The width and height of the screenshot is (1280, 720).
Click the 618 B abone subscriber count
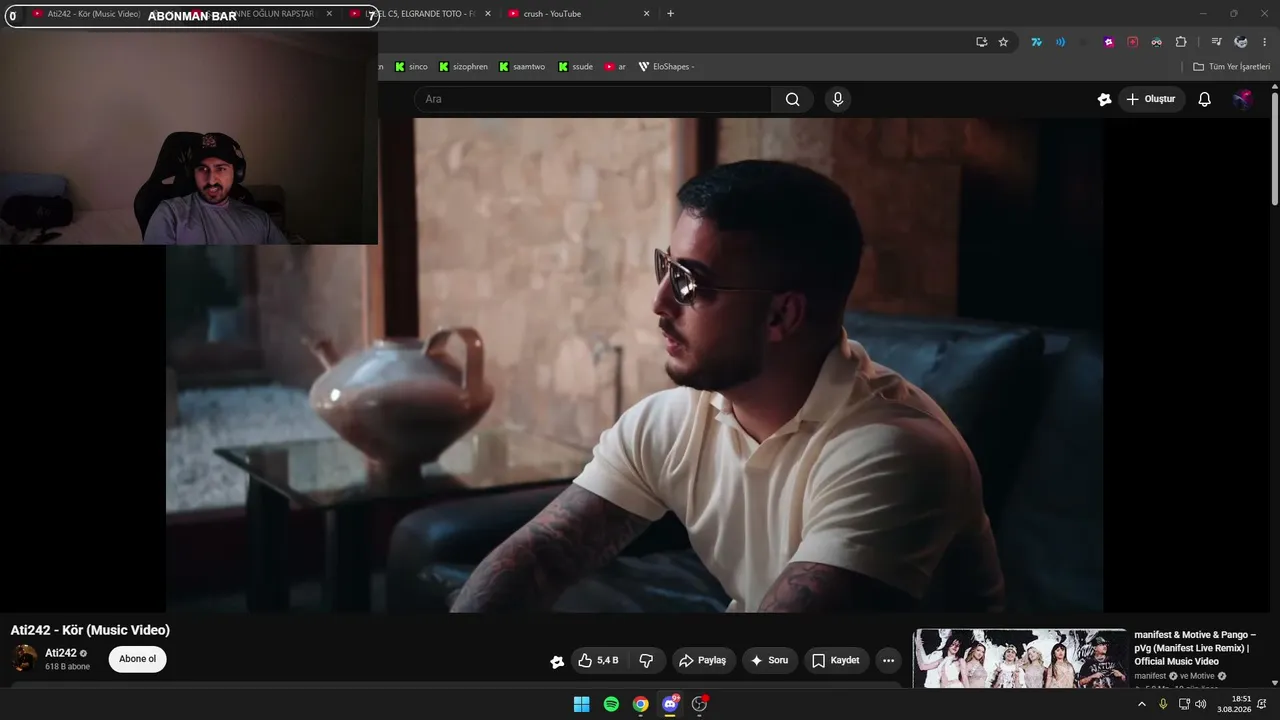click(x=67, y=667)
